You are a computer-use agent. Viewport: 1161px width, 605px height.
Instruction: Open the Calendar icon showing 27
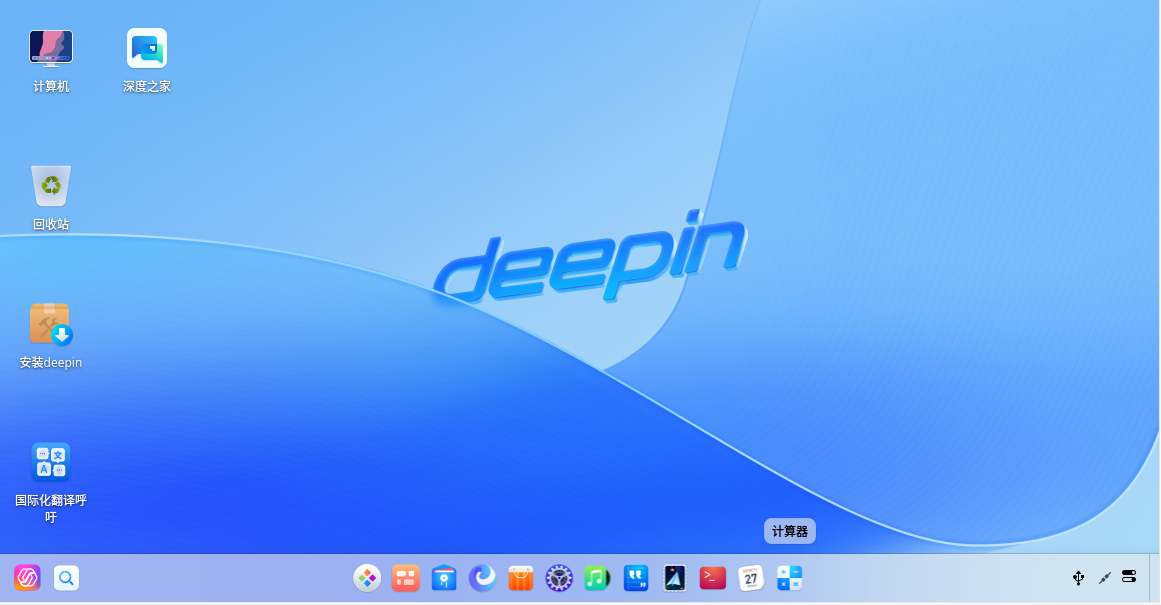pos(751,578)
